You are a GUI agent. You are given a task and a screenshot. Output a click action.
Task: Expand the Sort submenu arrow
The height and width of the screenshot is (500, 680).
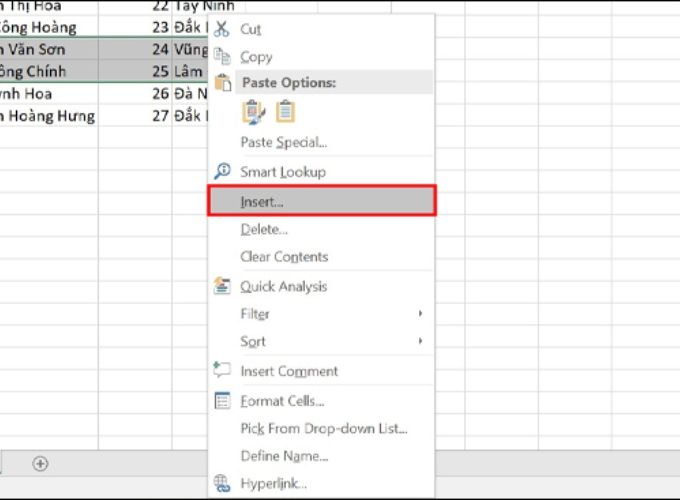[x=420, y=341]
